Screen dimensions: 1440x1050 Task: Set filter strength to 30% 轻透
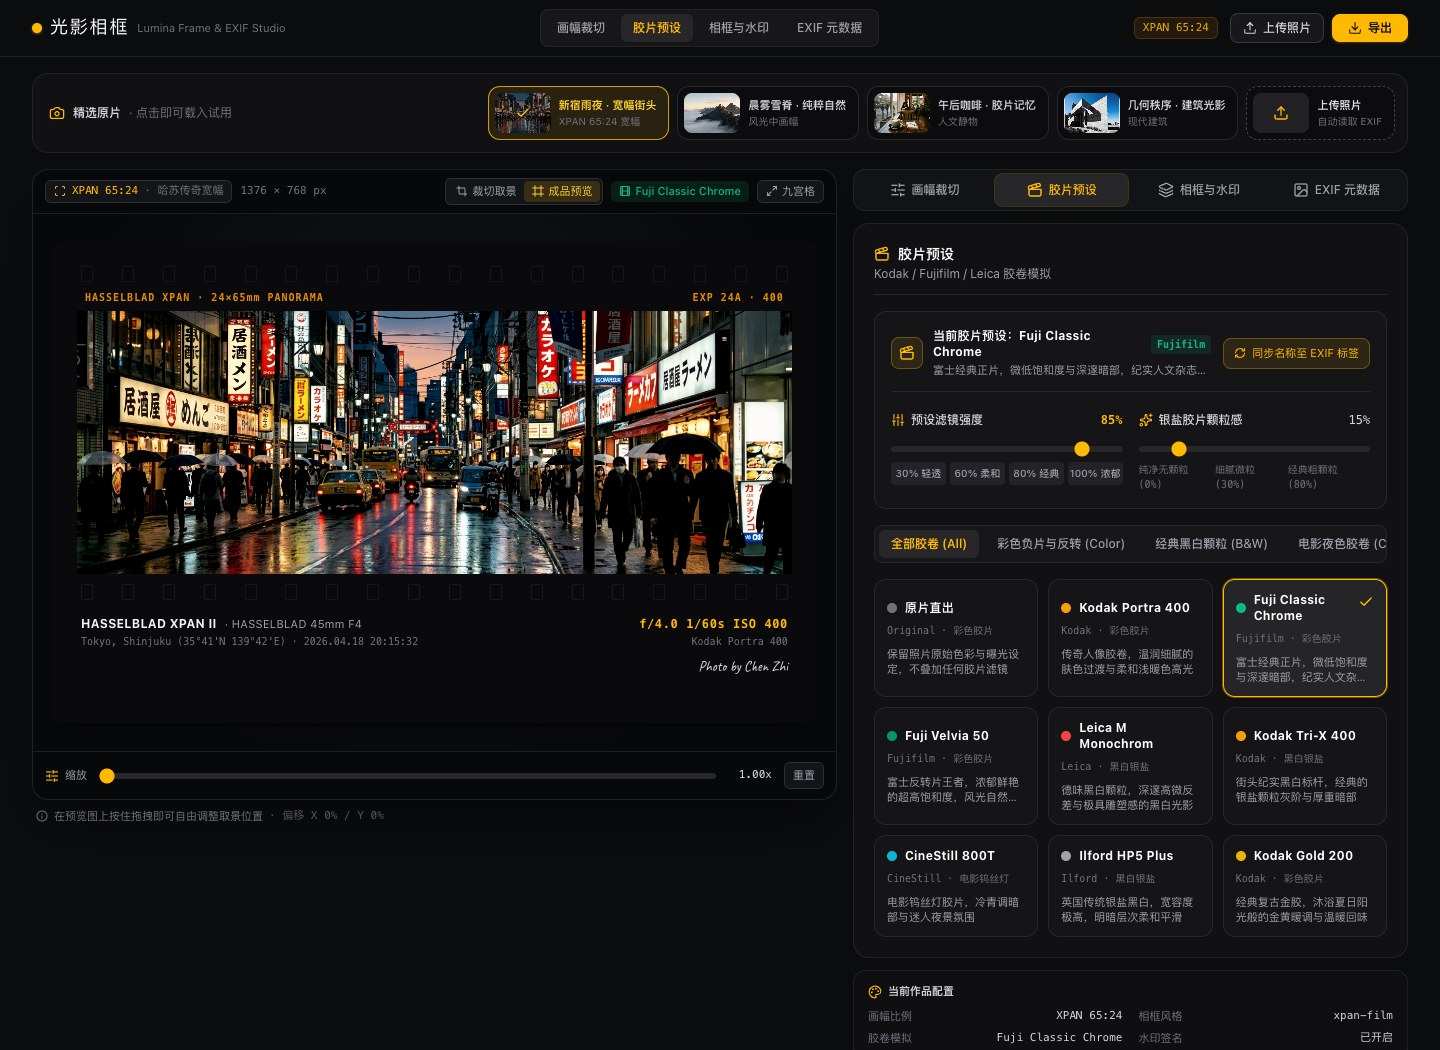pyautogui.click(x=918, y=473)
